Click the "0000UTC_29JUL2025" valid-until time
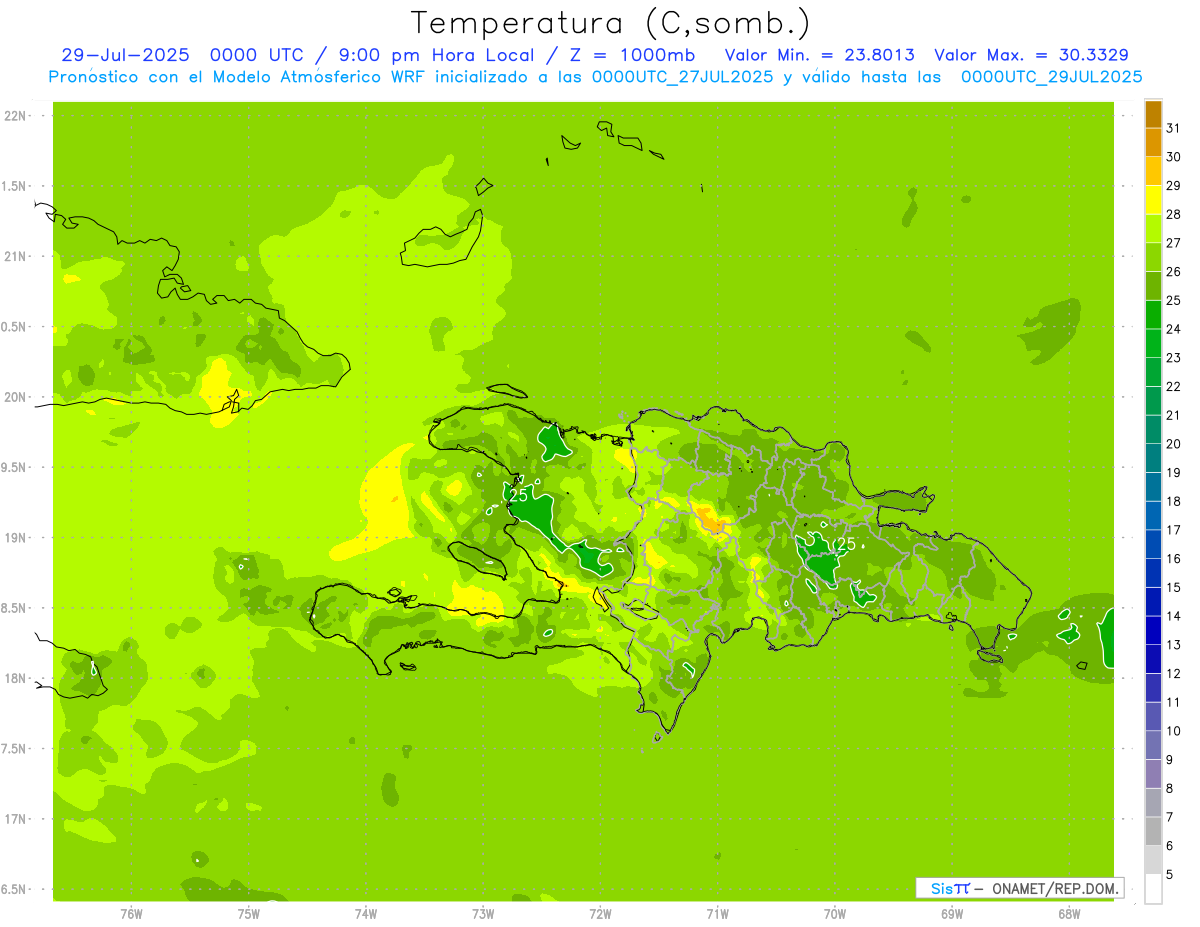The width and height of the screenshot is (1200, 927). click(x=1051, y=77)
